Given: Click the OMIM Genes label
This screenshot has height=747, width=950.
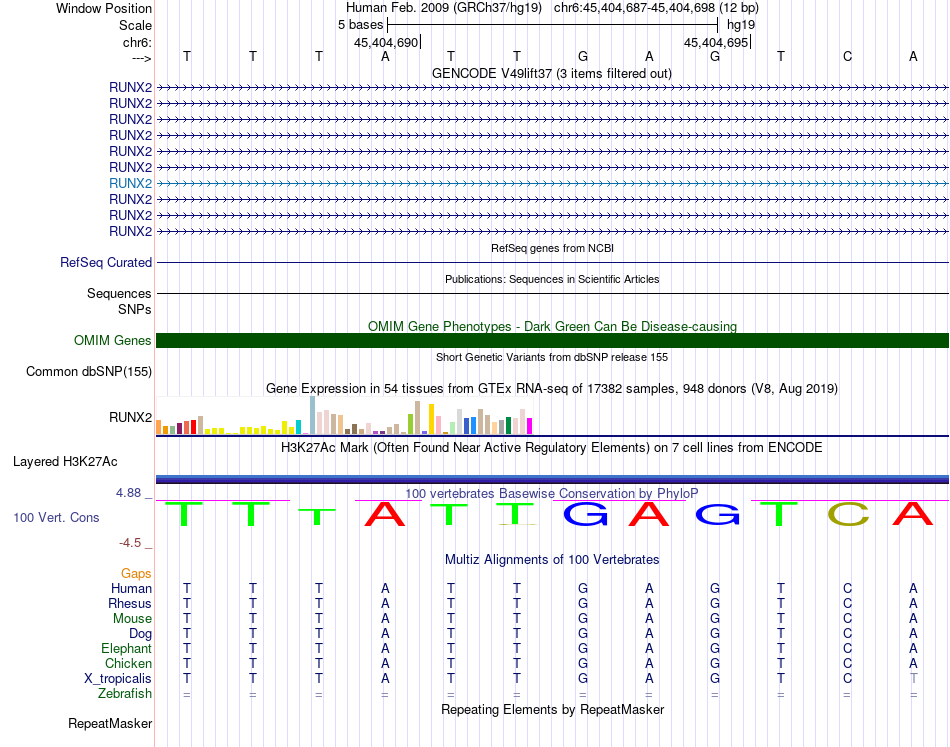Looking at the screenshot, I should click(x=113, y=340).
